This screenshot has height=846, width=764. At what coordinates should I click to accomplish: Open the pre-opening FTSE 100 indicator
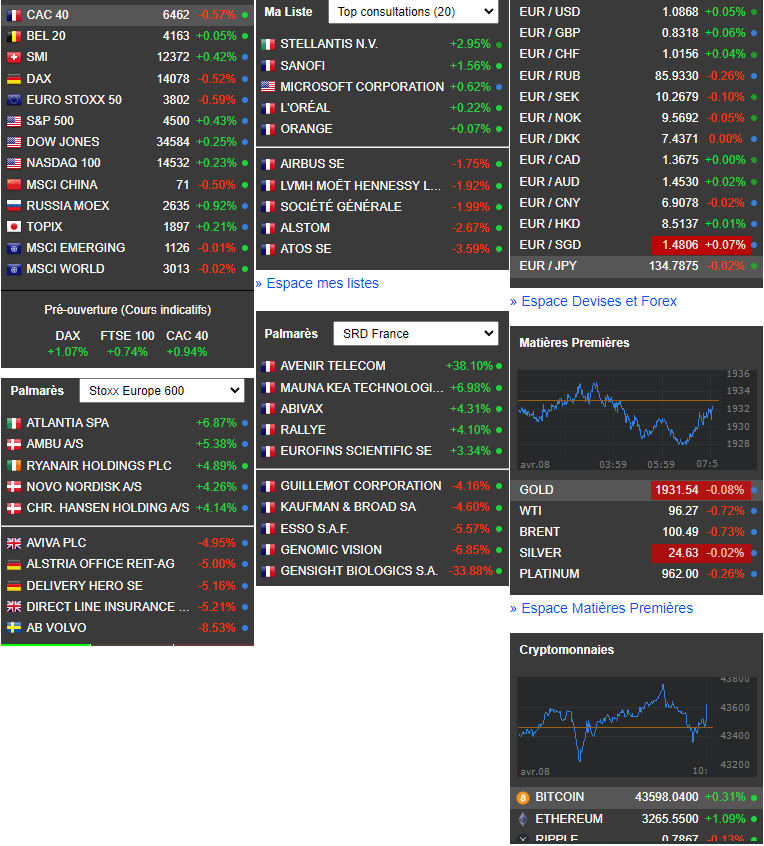[x=127, y=344]
